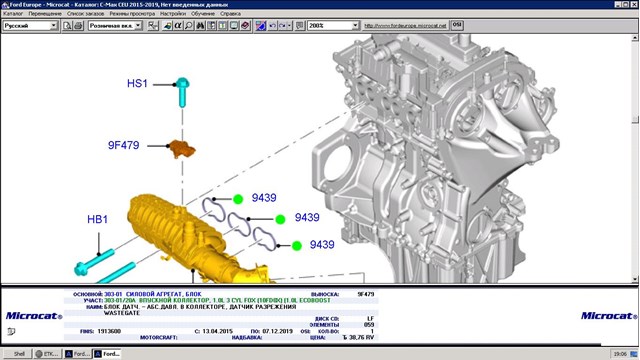Click the Shell taskbar button

pyautogui.click(x=18, y=353)
